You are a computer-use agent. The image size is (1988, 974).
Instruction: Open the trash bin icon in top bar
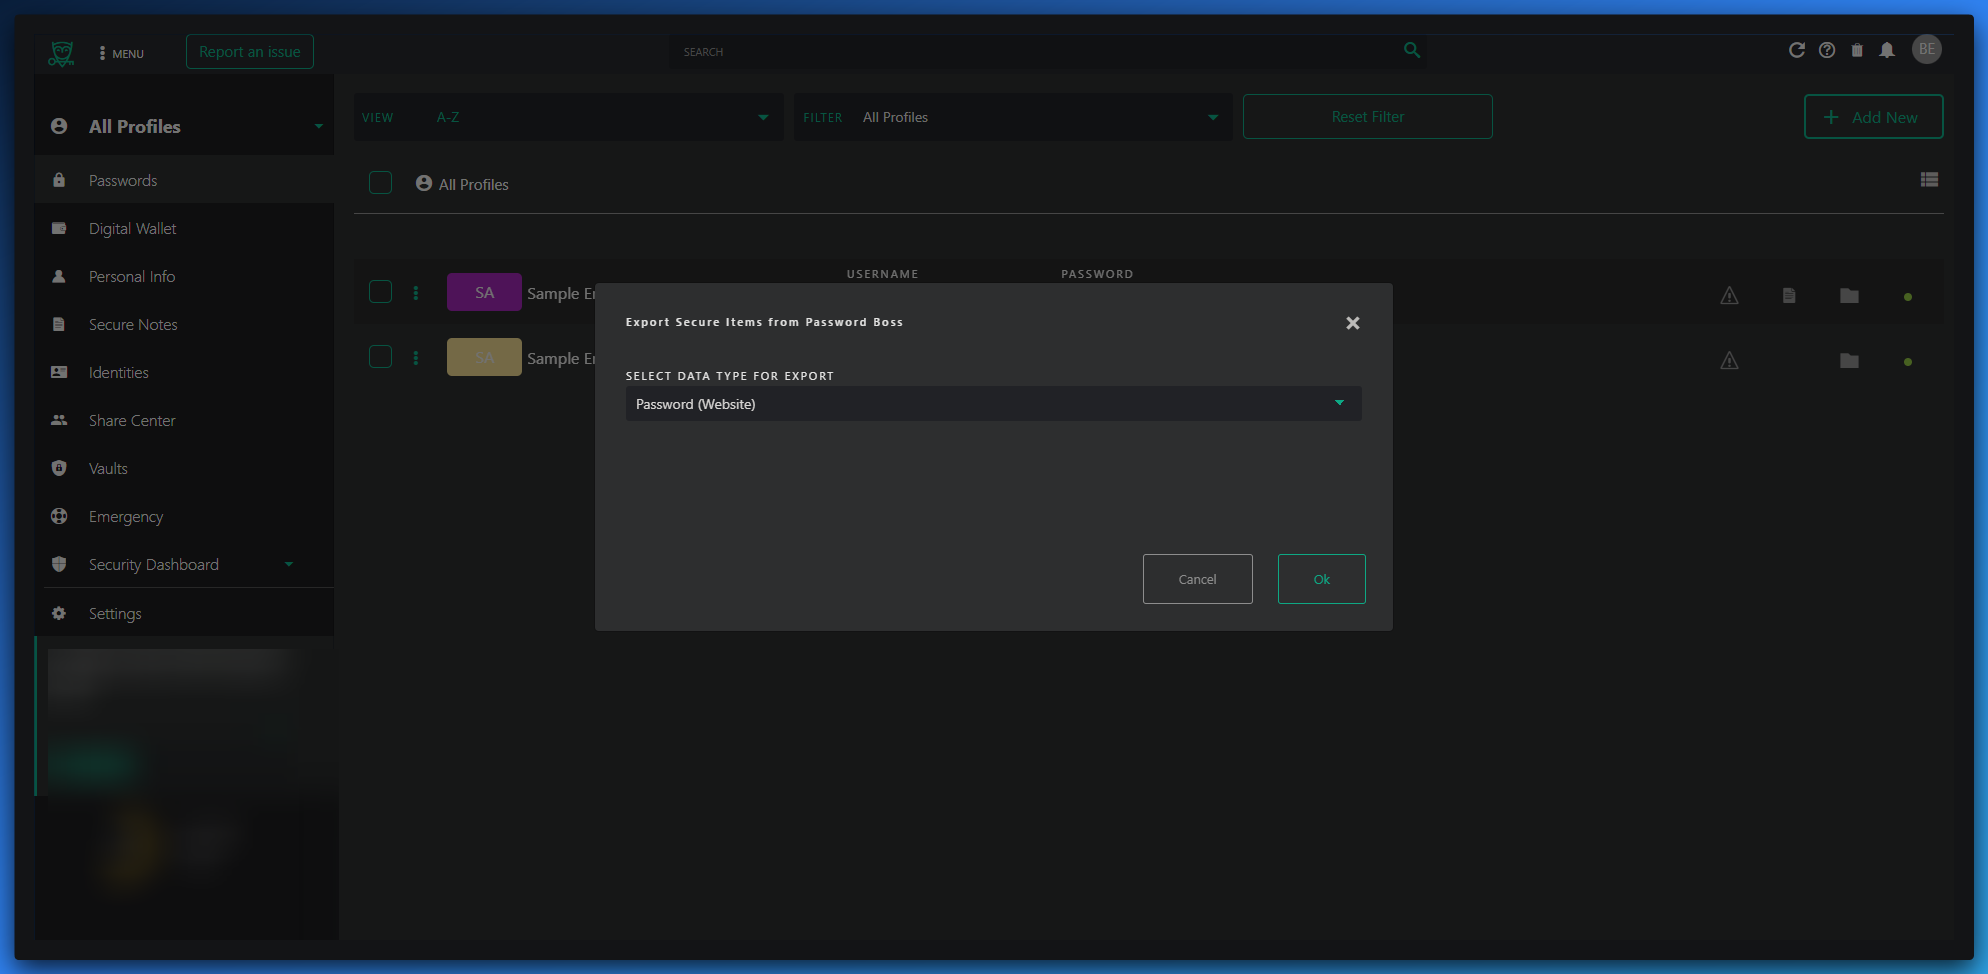1857,50
